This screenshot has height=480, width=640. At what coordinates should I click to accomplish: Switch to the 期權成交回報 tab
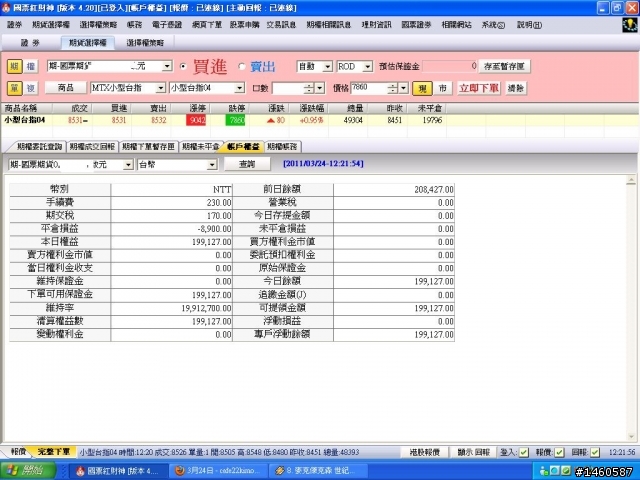[92, 147]
